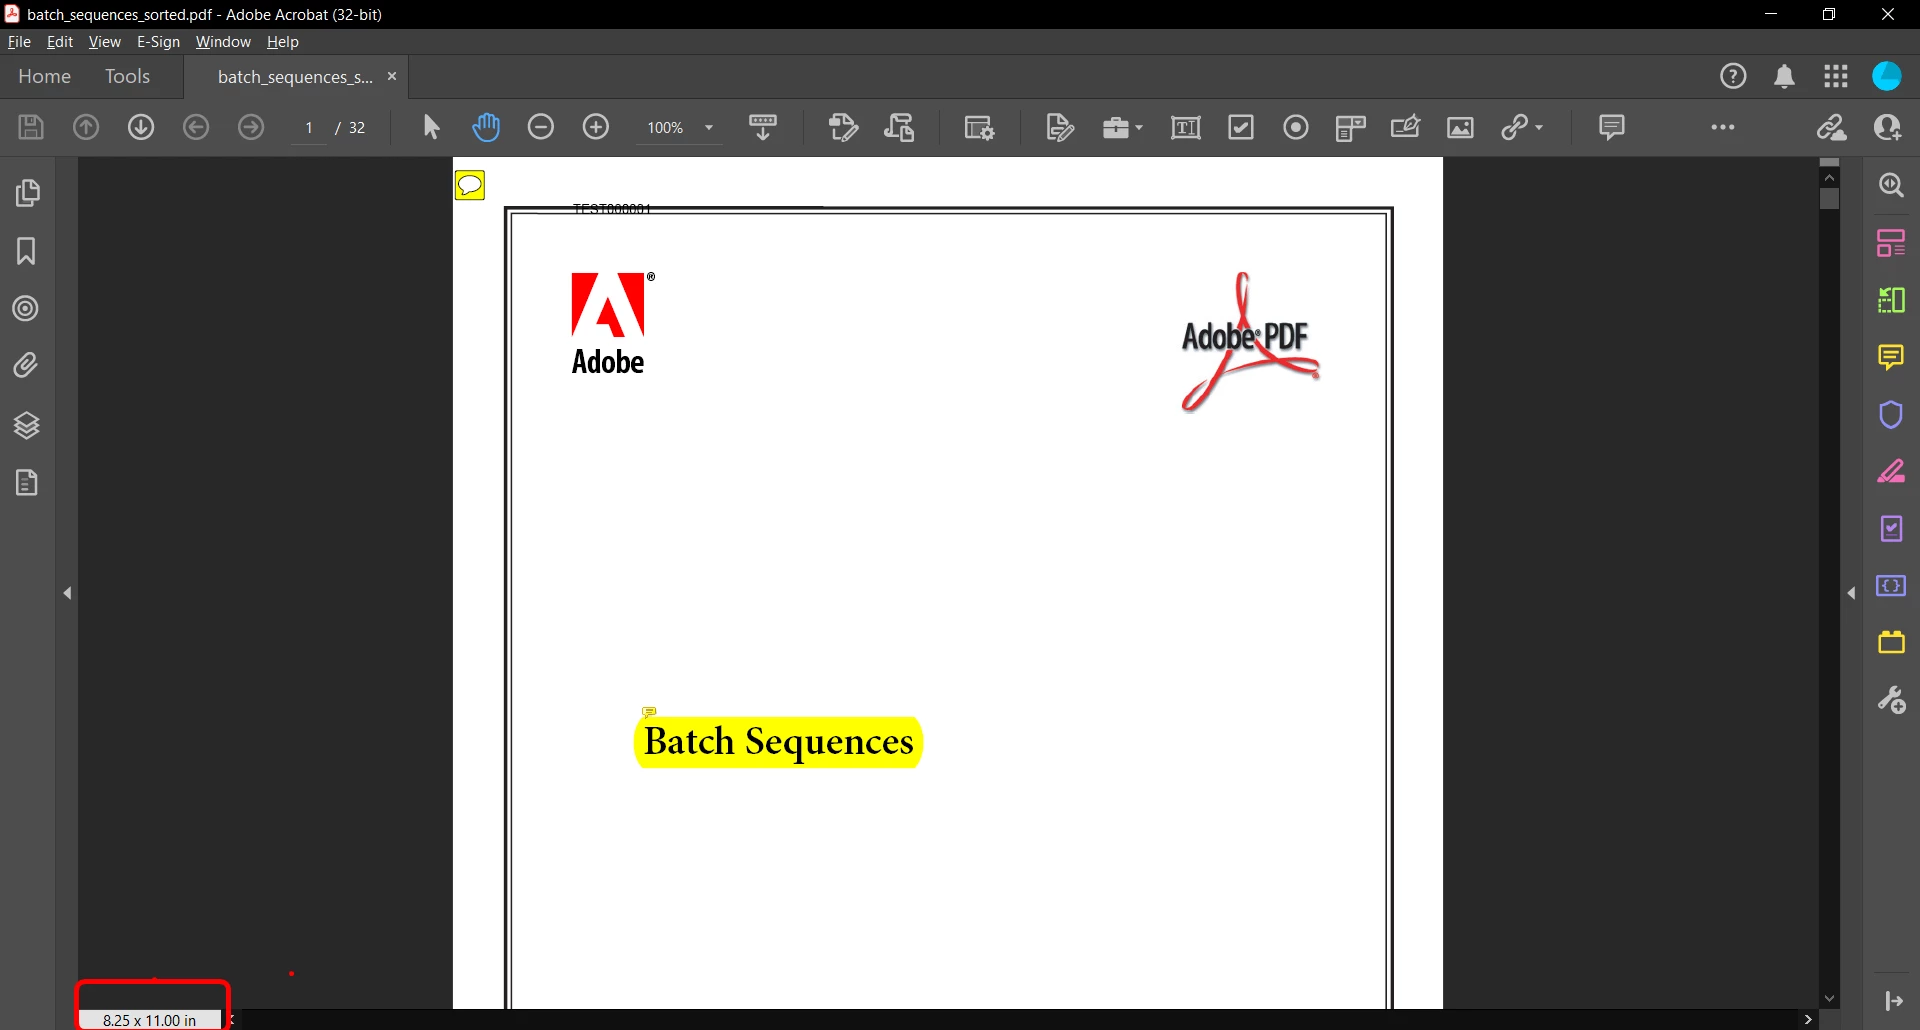The image size is (1920, 1030).
Task: Click the share link icon
Action: click(1832, 128)
